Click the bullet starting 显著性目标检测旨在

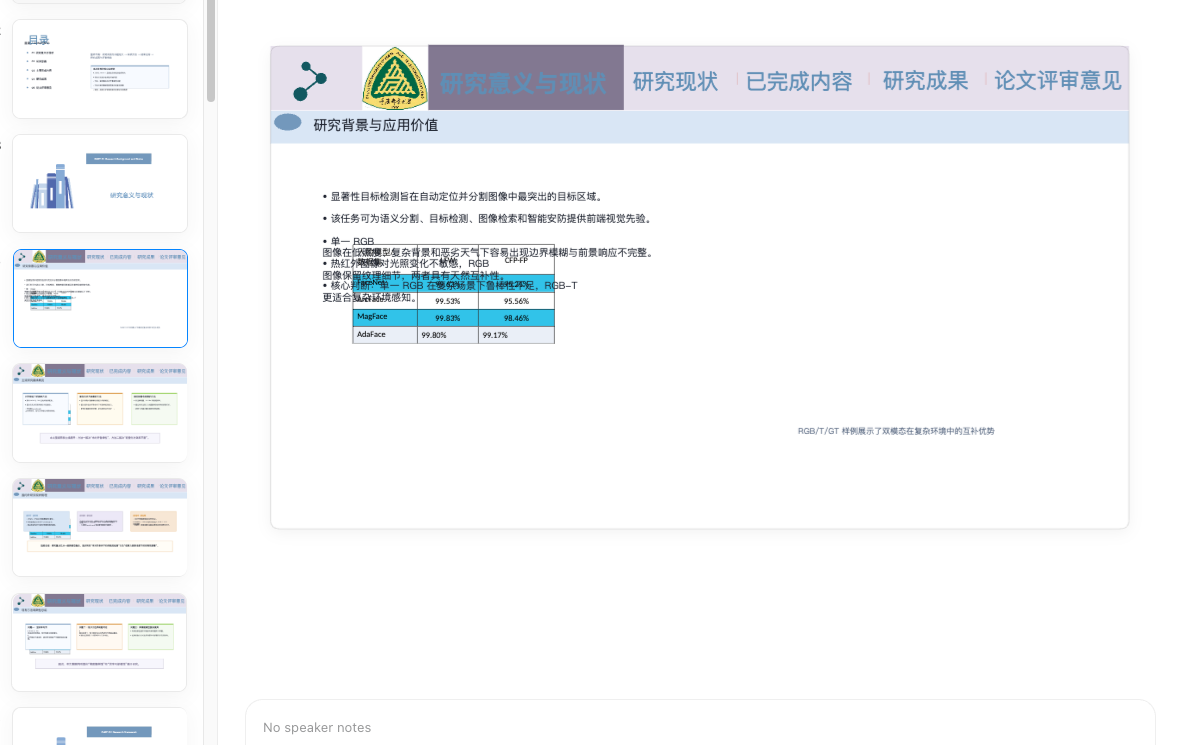(464, 197)
